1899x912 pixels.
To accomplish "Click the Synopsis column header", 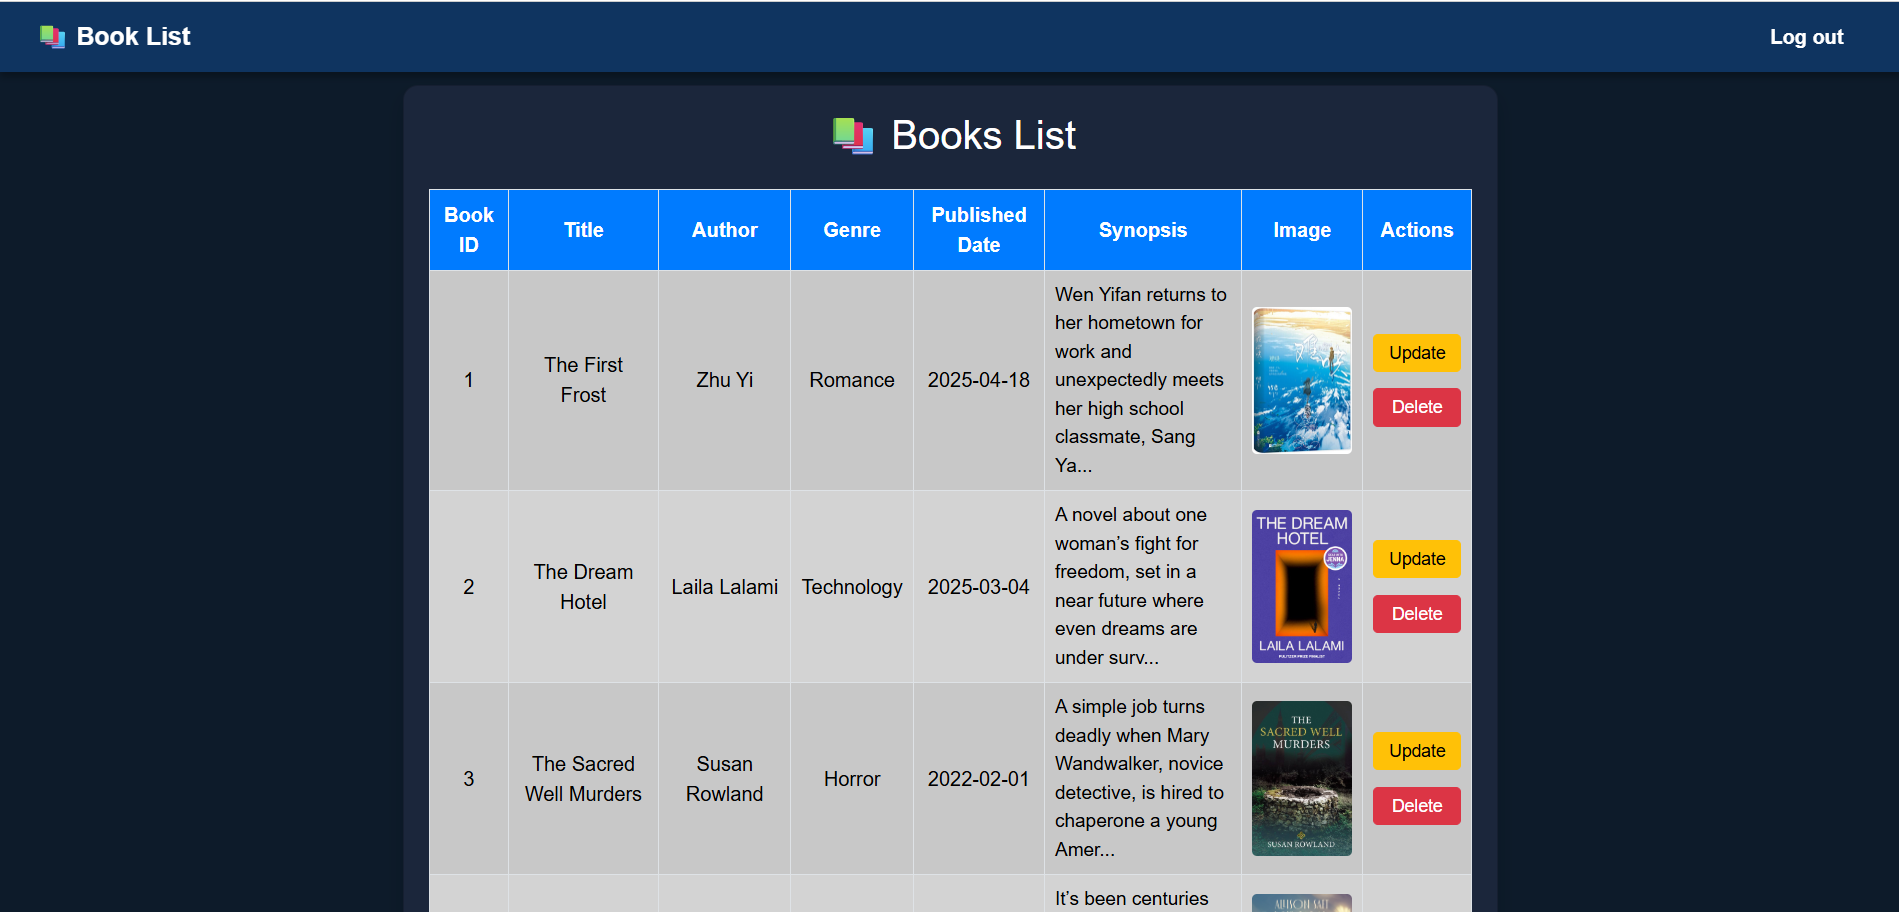I will click(x=1143, y=230).
